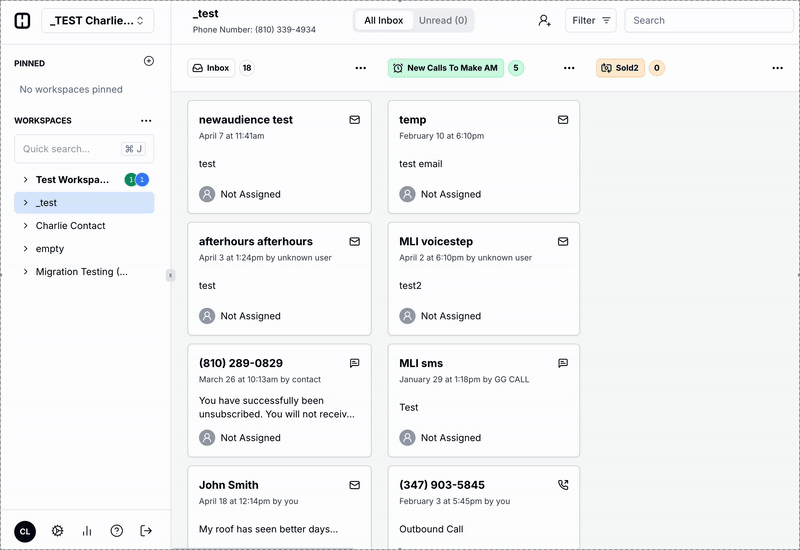Open the temp card
The image size is (800, 550).
(484, 157)
